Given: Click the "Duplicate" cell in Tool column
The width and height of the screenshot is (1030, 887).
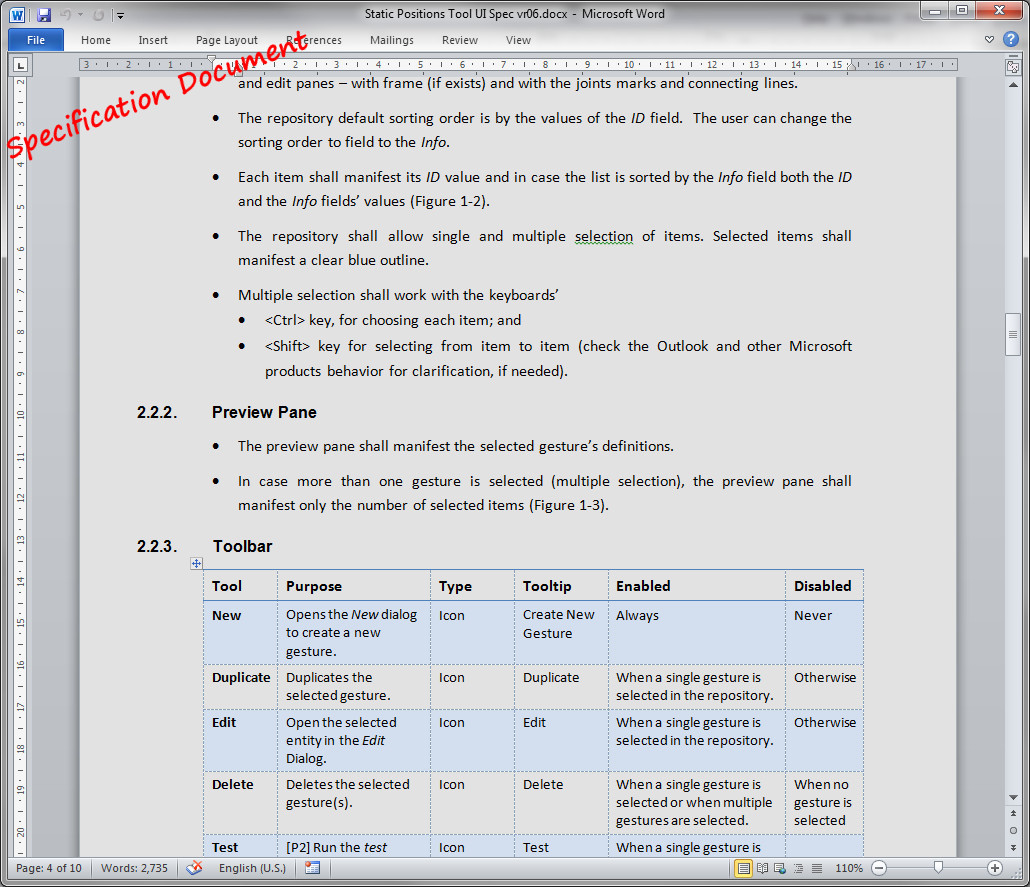Looking at the screenshot, I should click(240, 687).
